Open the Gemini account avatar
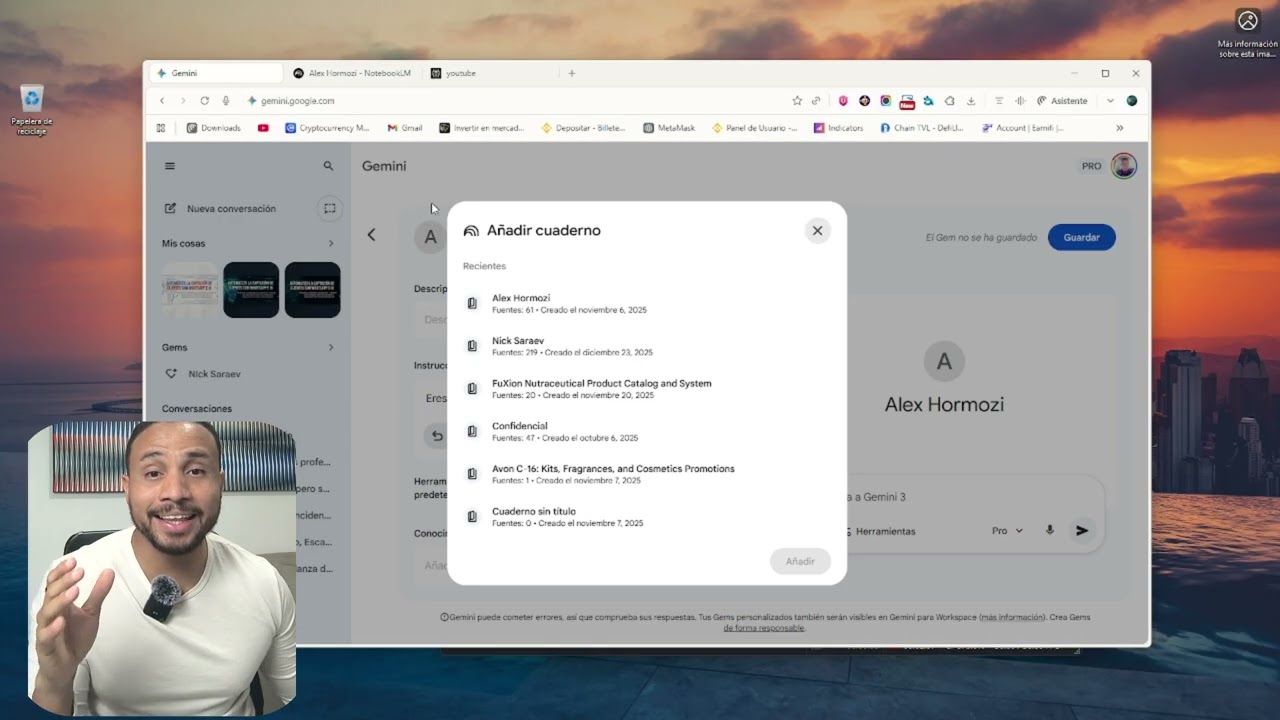The height and width of the screenshot is (720, 1280). (x=1124, y=166)
